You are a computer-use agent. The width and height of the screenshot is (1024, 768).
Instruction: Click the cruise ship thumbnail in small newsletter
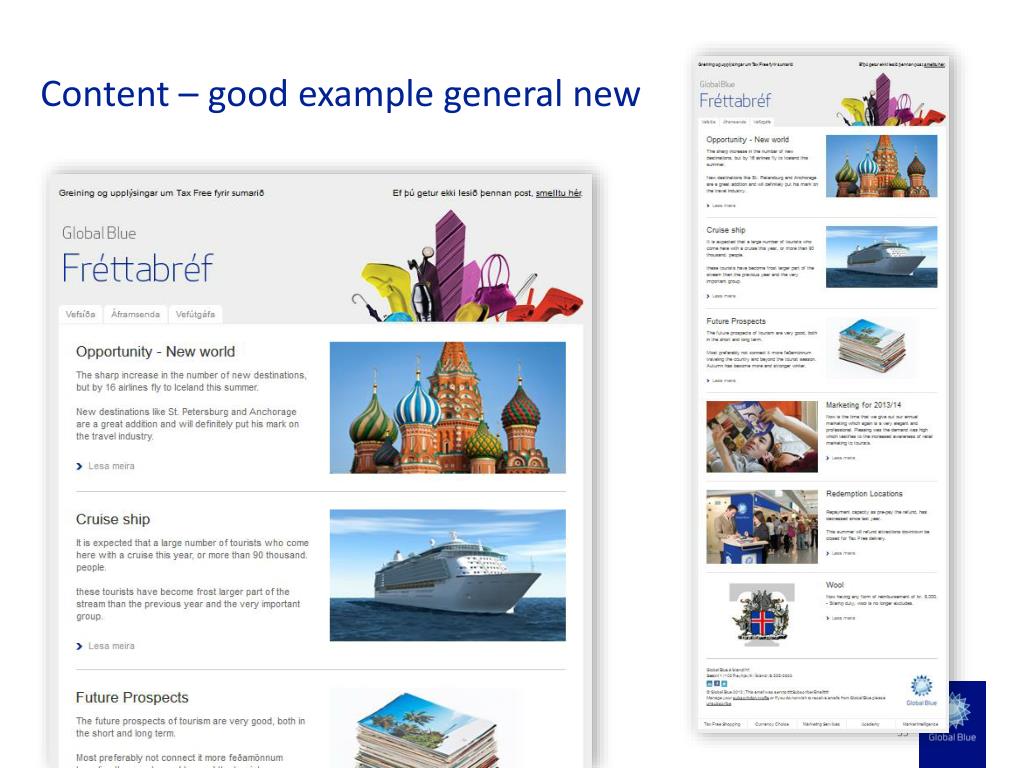881,257
